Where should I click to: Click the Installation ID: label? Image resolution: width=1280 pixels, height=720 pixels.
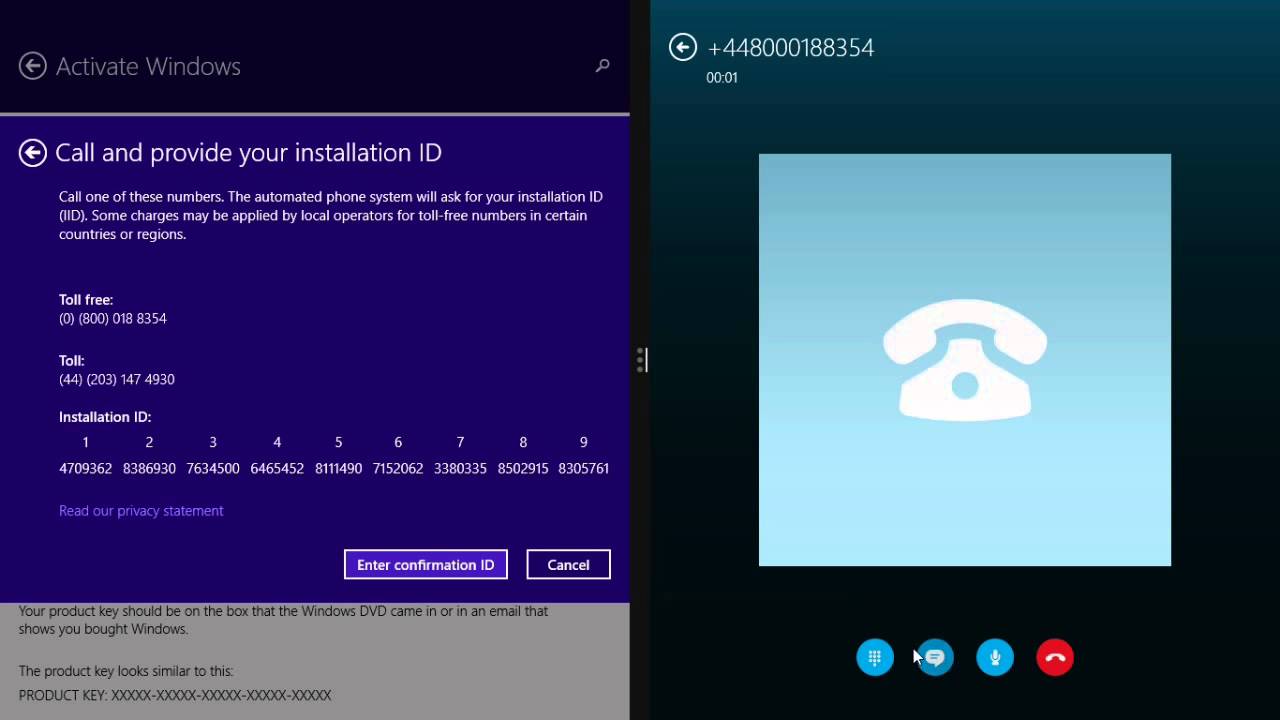coord(105,417)
